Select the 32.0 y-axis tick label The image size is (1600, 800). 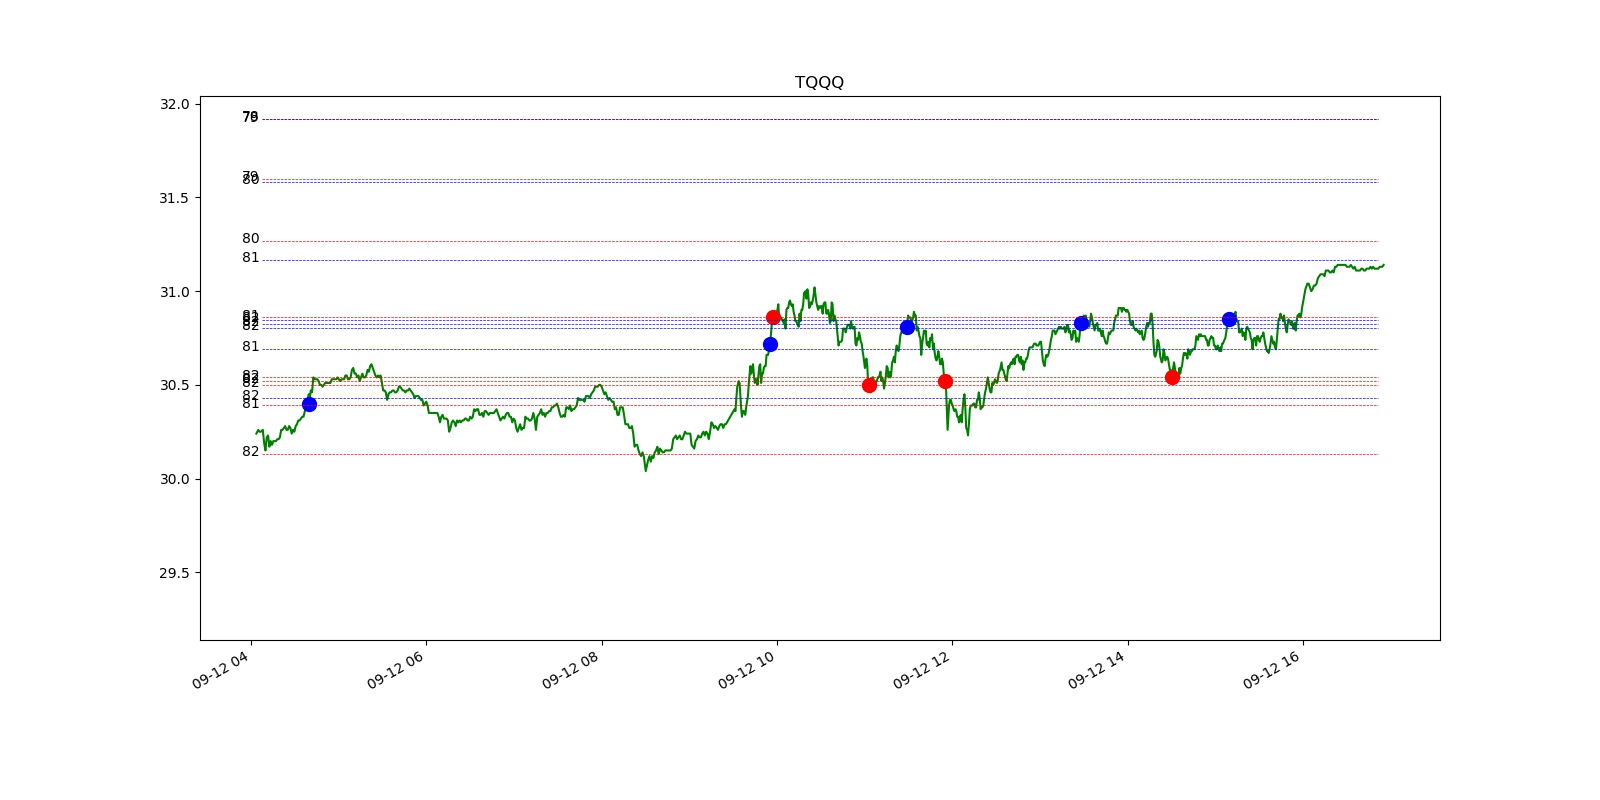pyautogui.click(x=174, y=104)
